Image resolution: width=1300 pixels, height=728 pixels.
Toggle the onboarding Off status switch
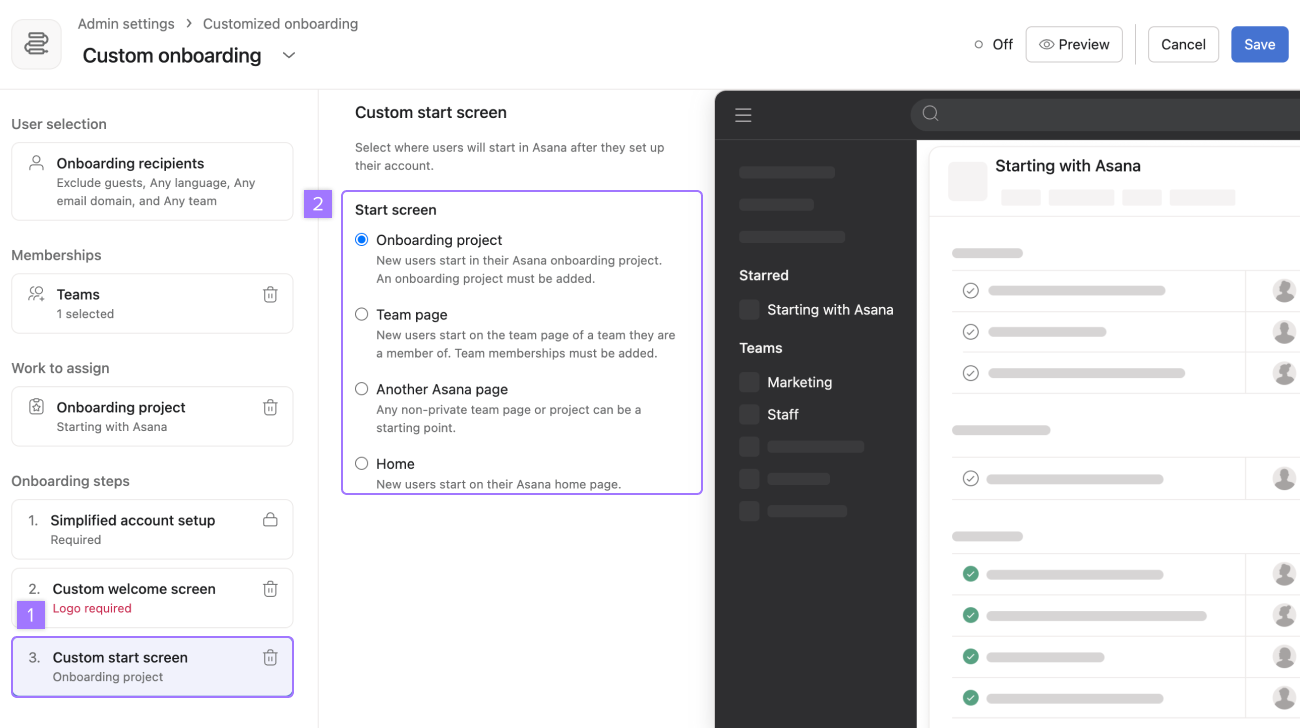pos(992,45)
